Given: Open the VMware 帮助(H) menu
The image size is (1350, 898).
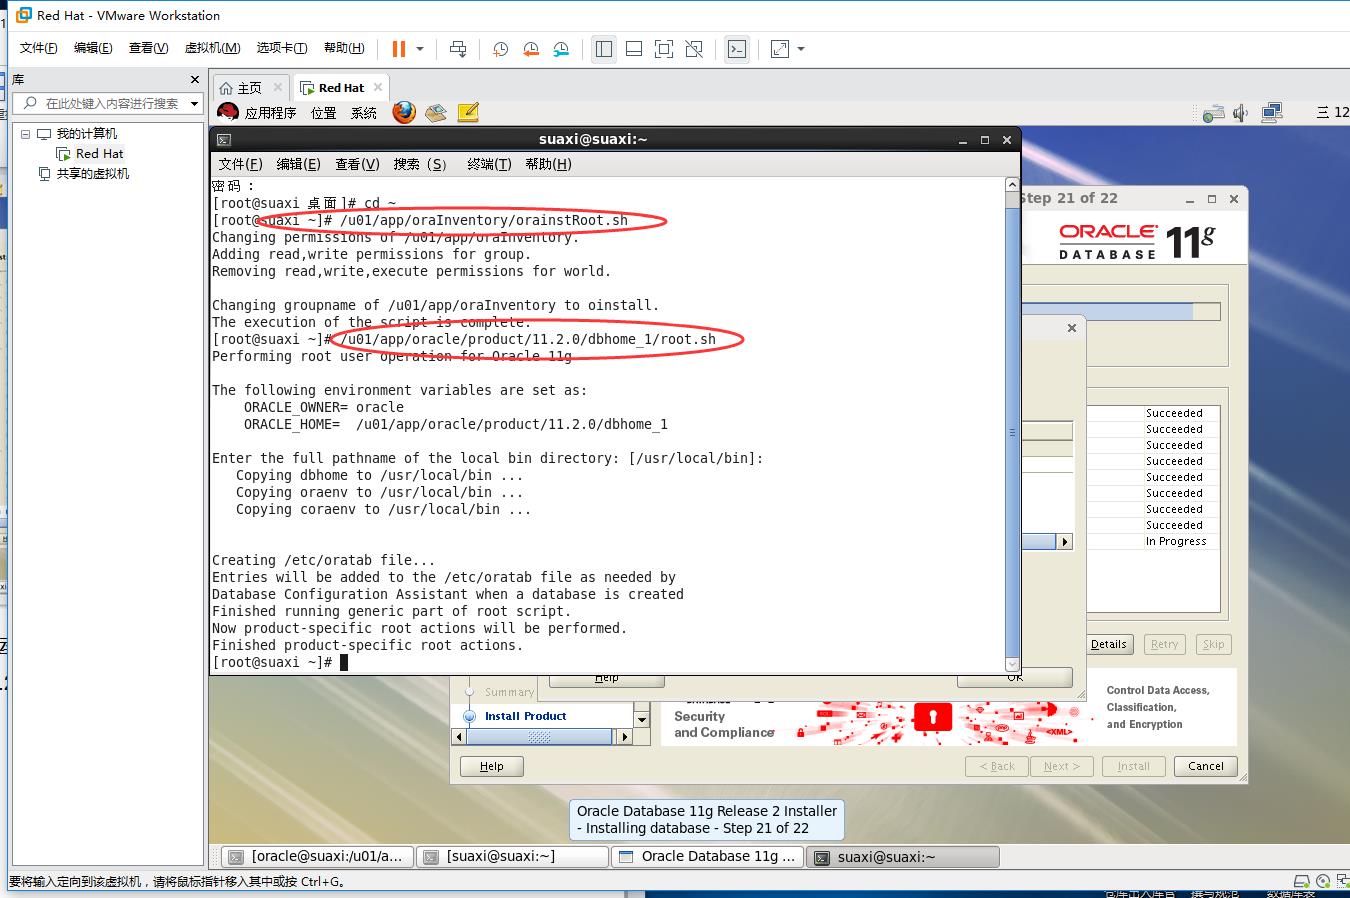Looking at the screenshot, I should (344, 48).
